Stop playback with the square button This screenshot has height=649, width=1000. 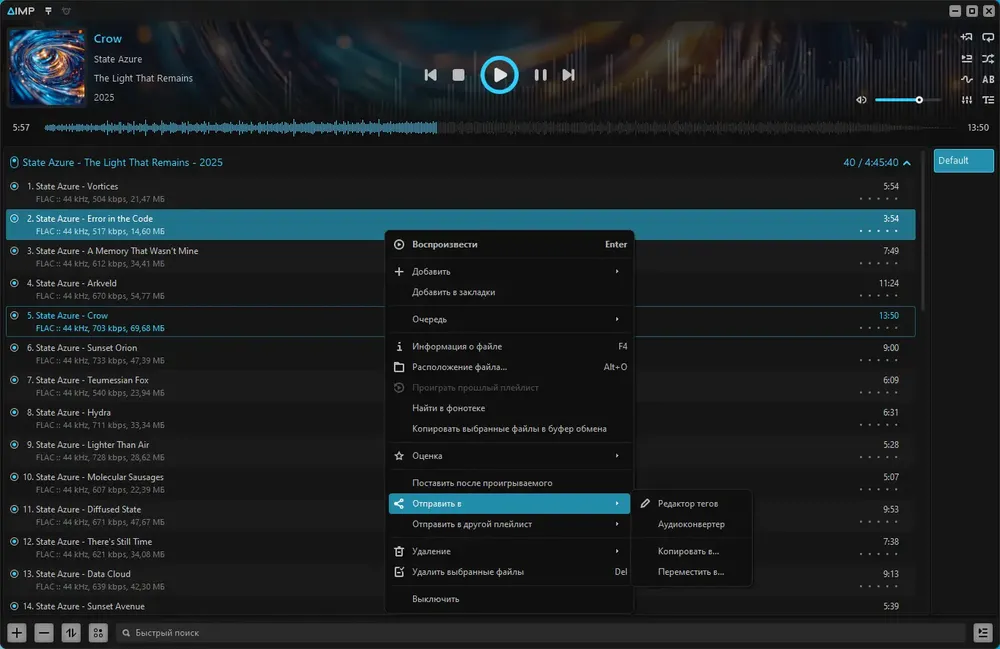coord(458,75)
